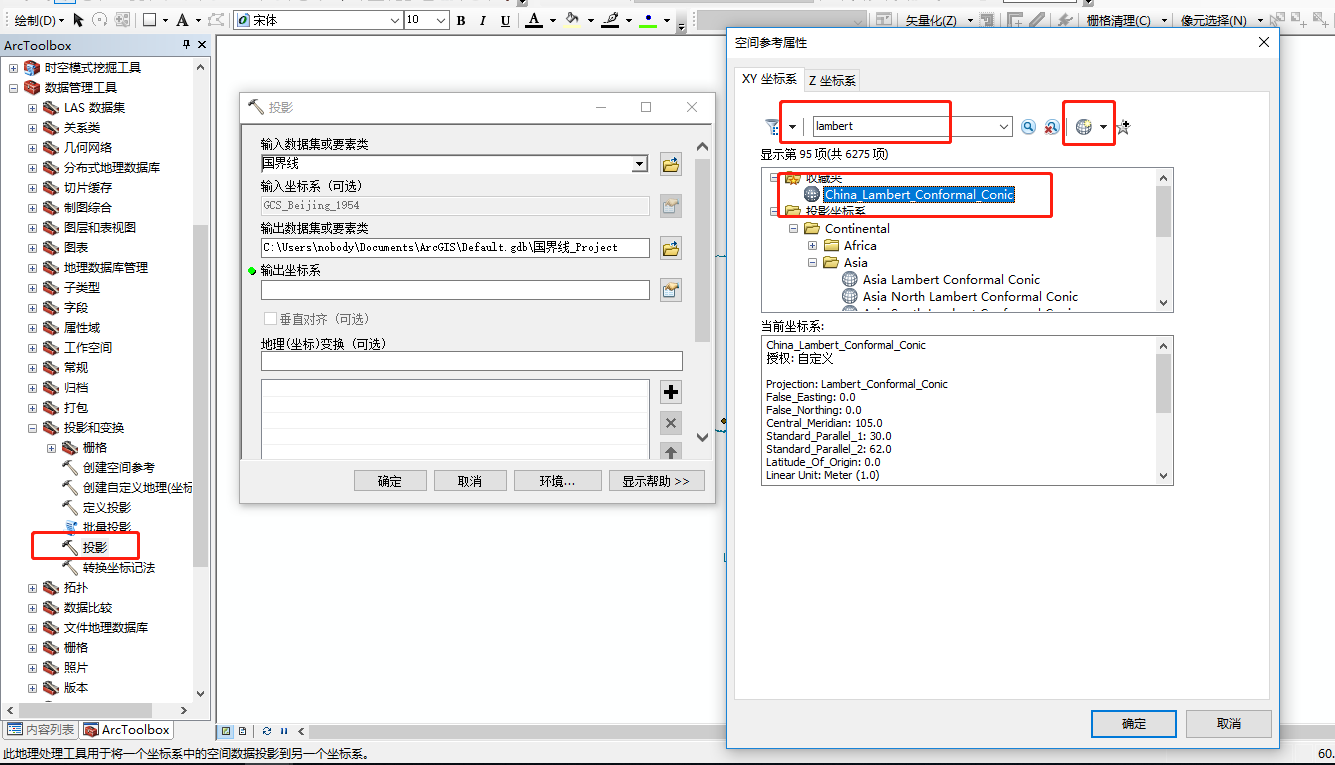Screen dimensions: 1335x765
Task: Click the 输出坐标系 text field
Action: (x=455, y=290)
